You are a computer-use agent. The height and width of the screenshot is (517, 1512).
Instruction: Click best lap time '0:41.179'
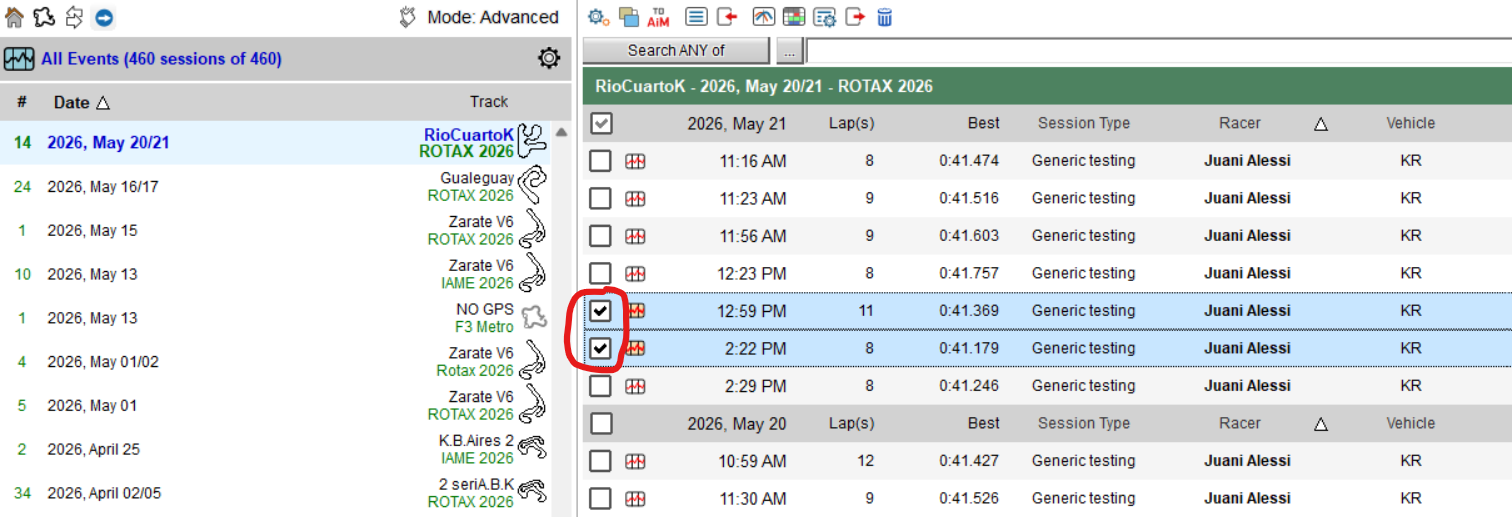click(969, 348)
